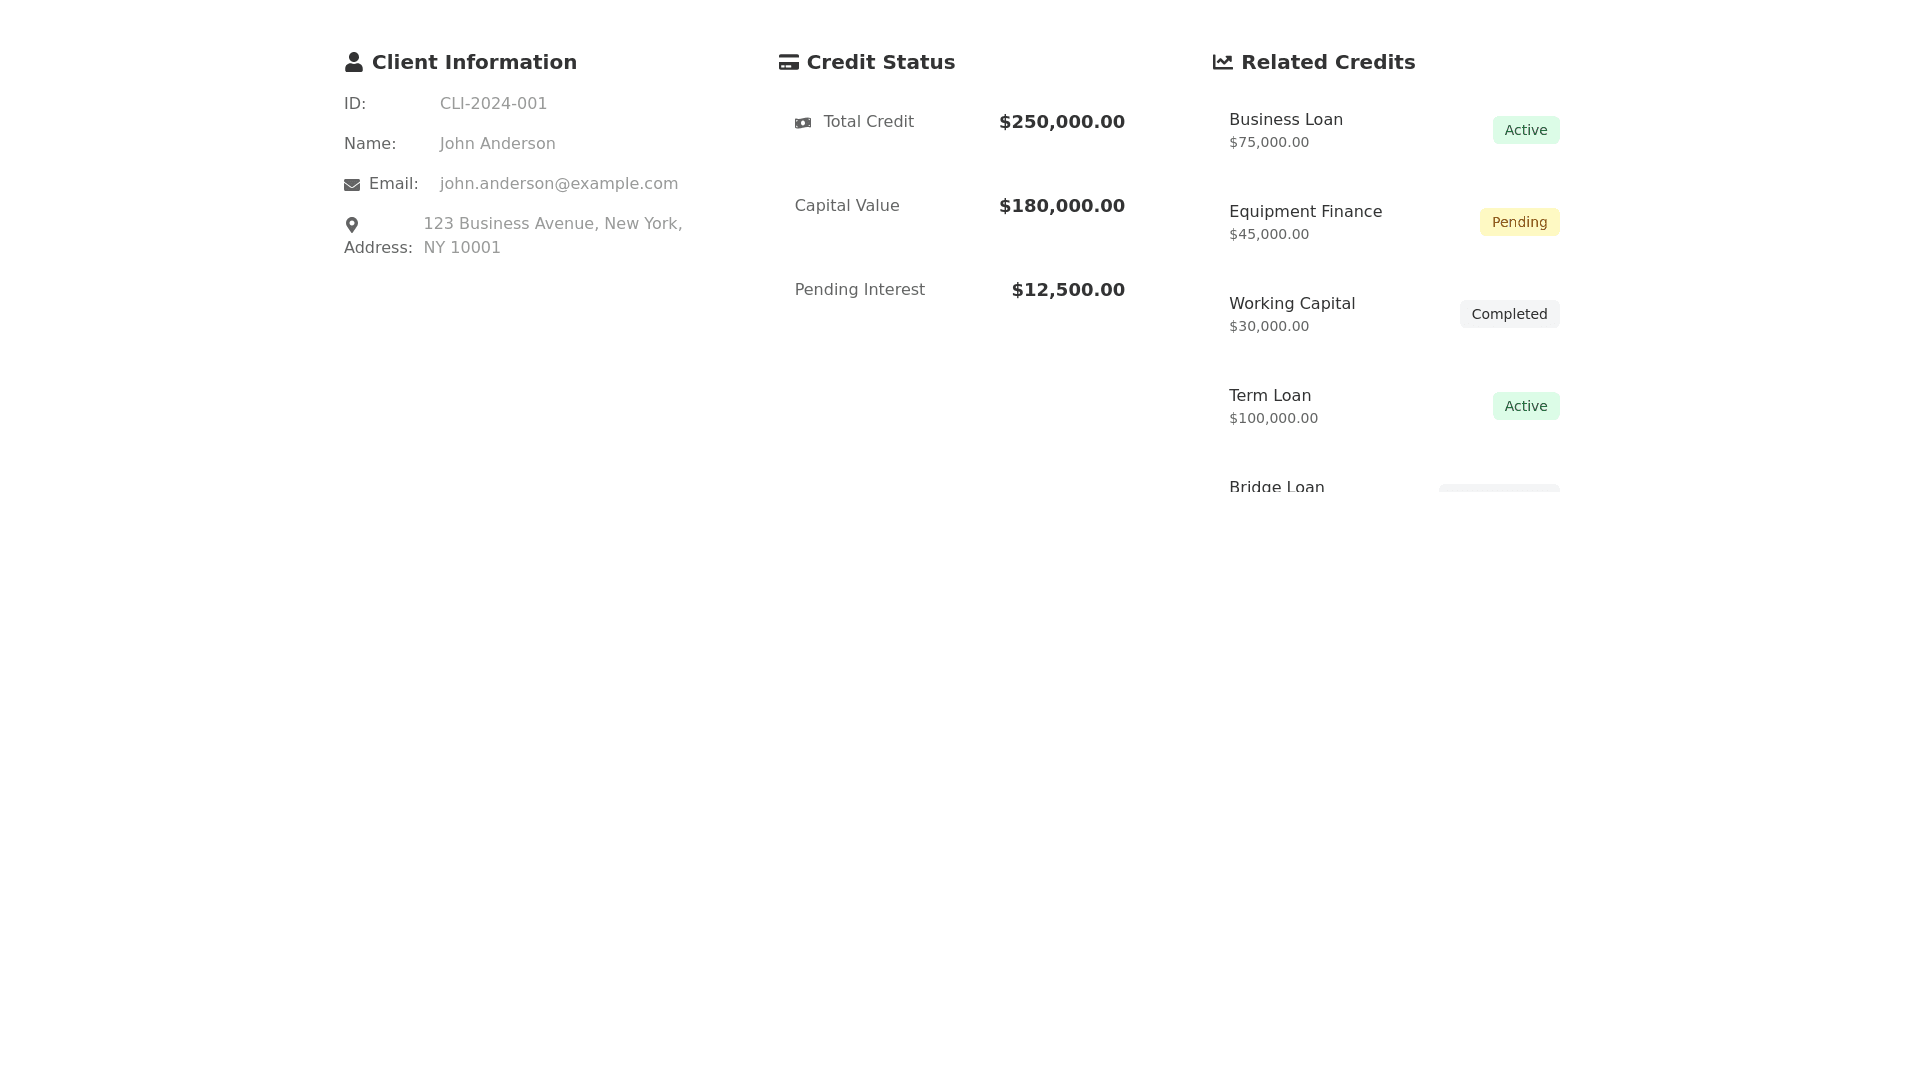Image resolution: width=1920 pixels, height=1080 pixels.
Task: Click the Client Information user icon
Action: [353, 62]
